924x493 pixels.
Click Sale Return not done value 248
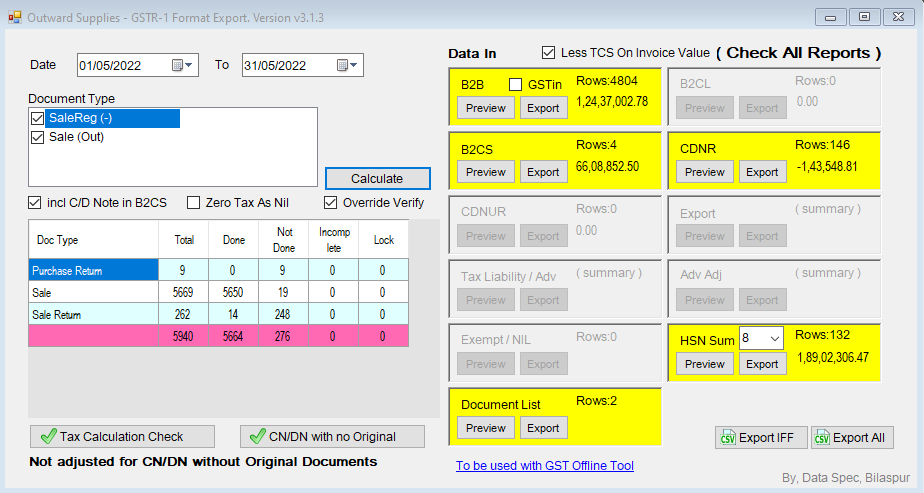point(283,314)
